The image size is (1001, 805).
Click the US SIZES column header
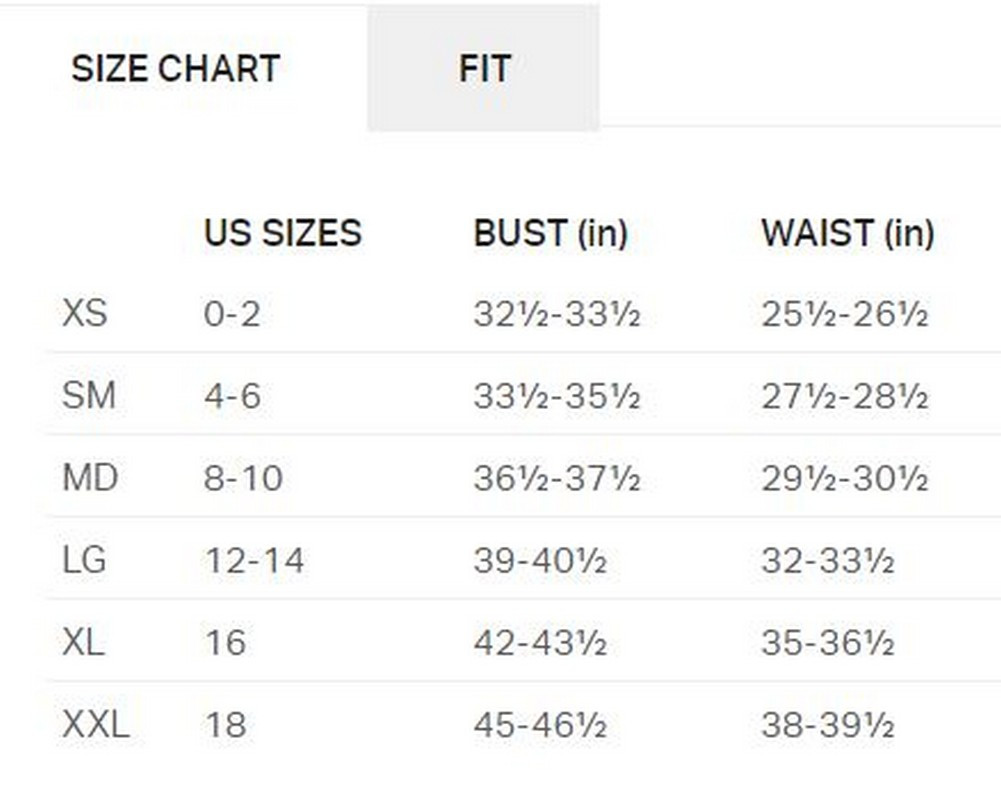282,233
